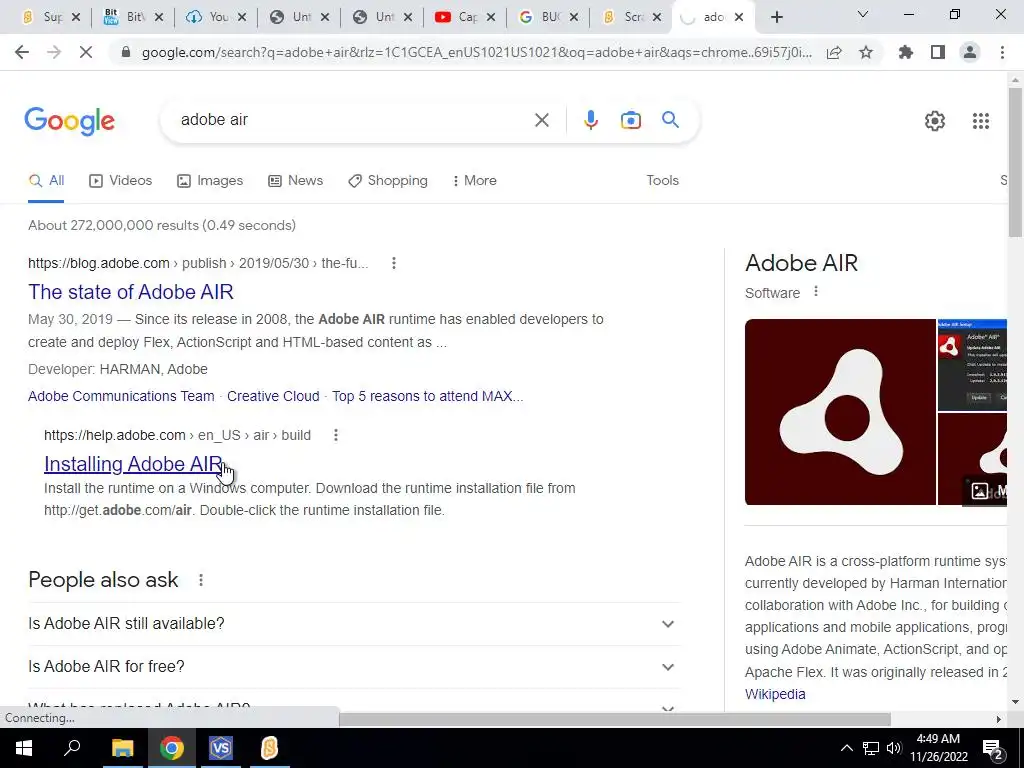The width and height of the screenshot is (1024, 768).
Task: Open File Explorer from the taskbar
Action: coord(121,748)
